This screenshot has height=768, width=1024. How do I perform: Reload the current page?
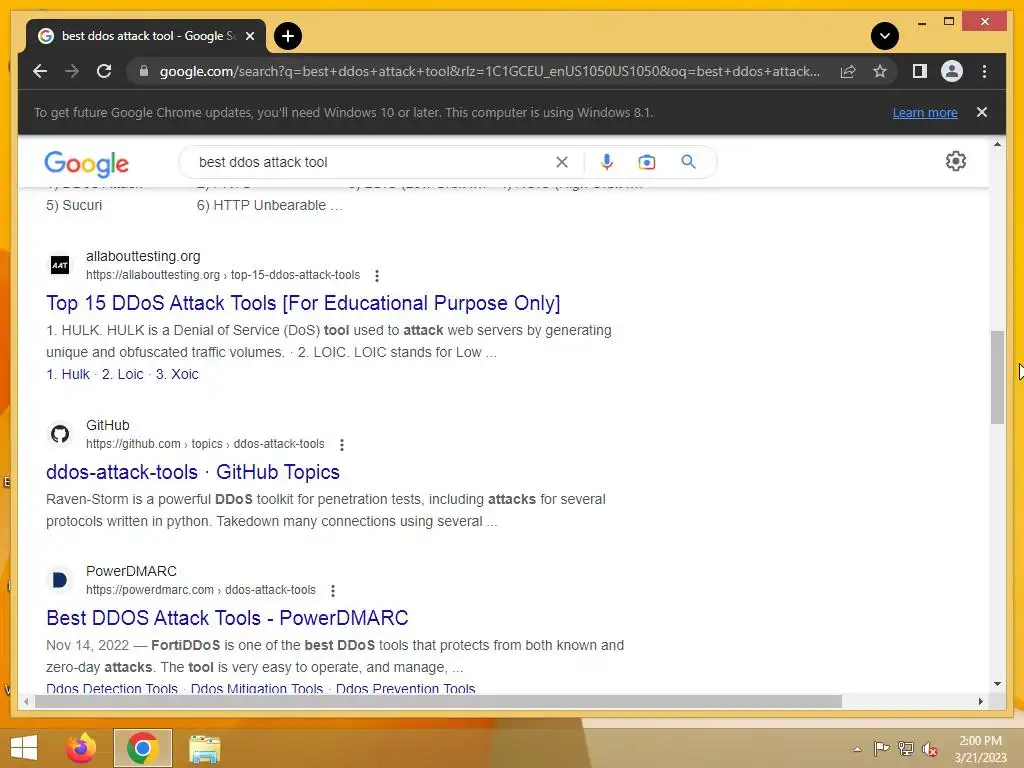[x=104, y=71]
